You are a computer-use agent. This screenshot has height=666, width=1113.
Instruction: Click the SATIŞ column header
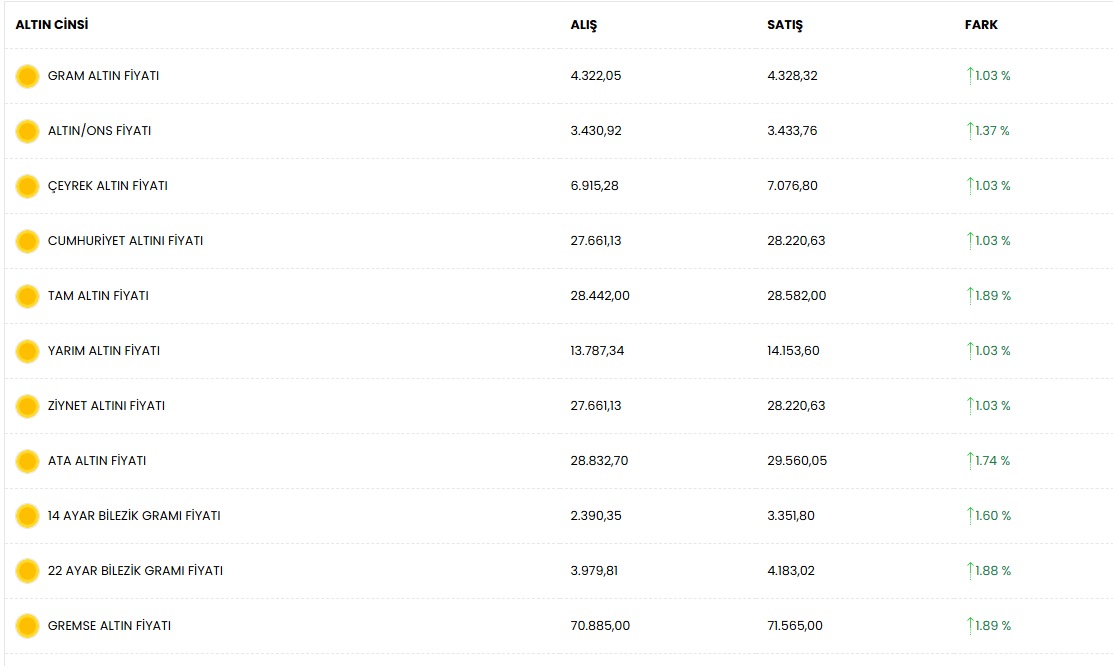[x=784, y=25]
